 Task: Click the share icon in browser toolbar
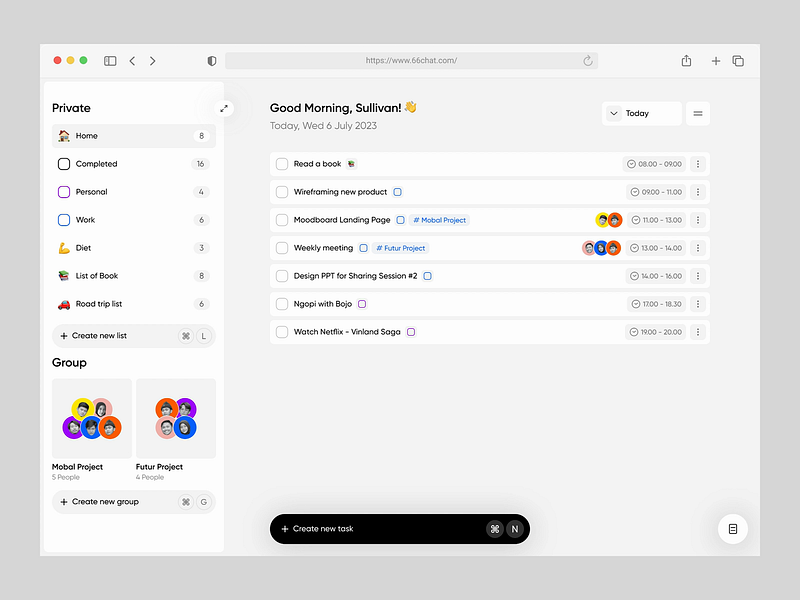coord(686,60)
